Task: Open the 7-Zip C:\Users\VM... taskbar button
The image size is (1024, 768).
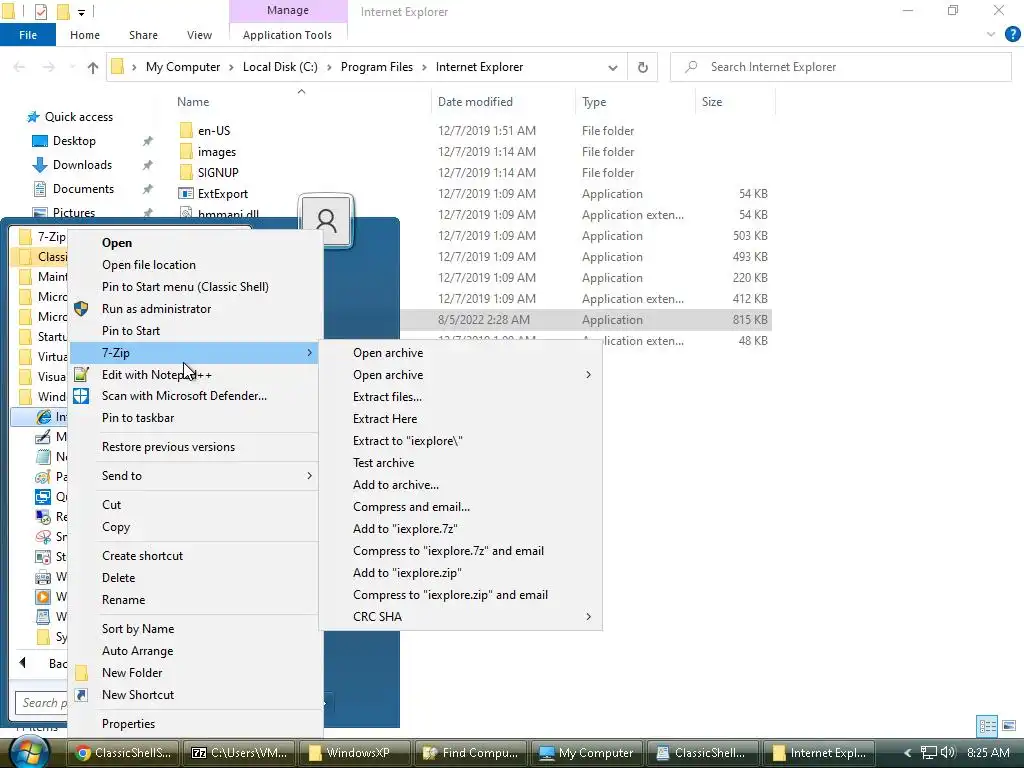Action: [x=239, y=753]
